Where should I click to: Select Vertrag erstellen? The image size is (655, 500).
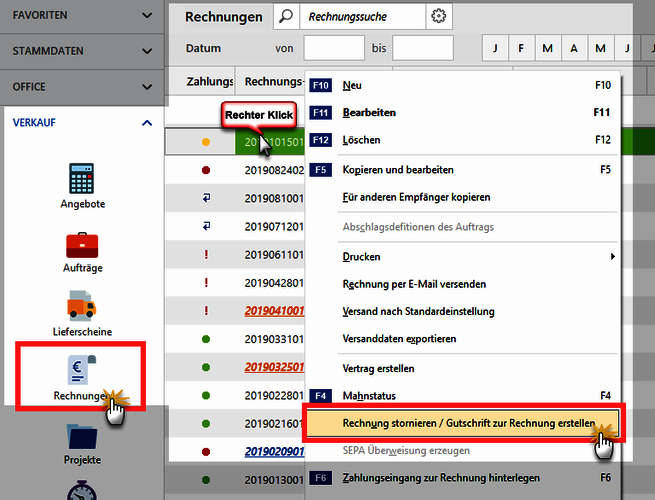[463, 369]
